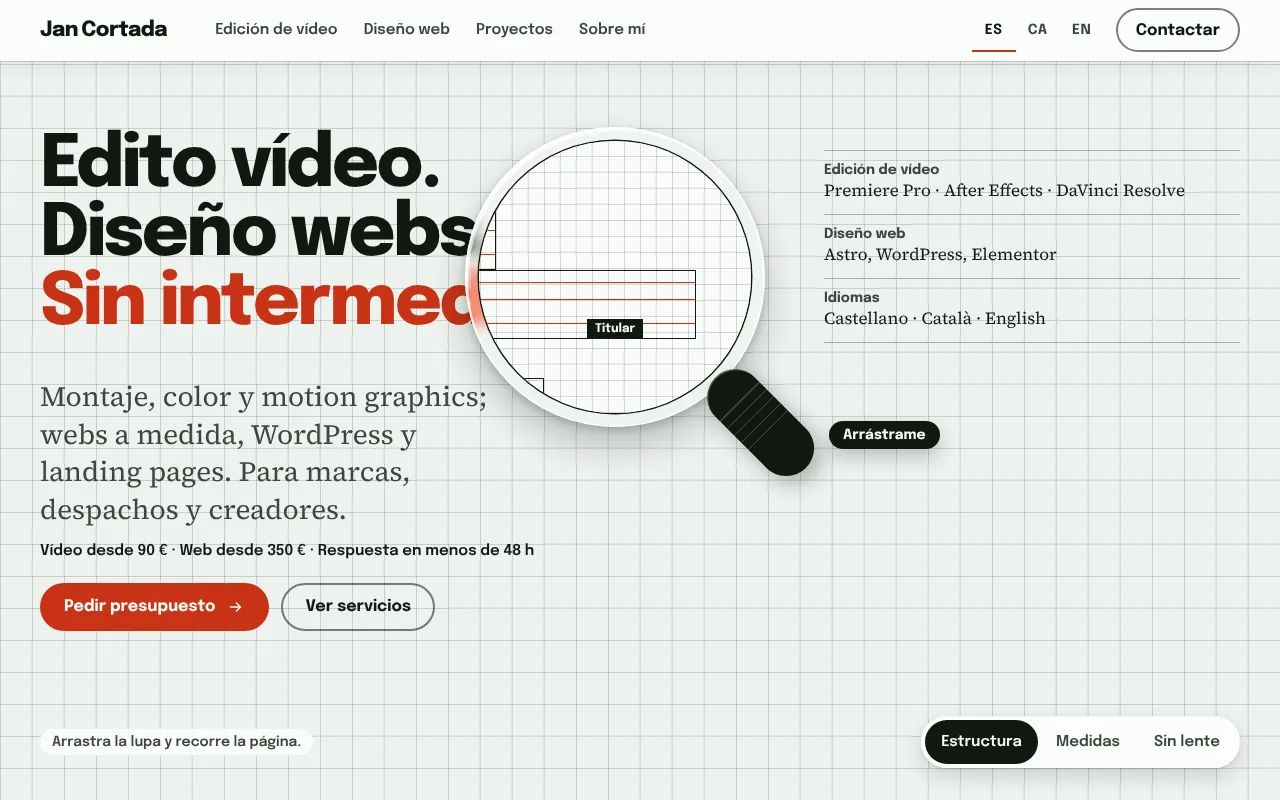Click the text 'Astro, WordPress, Elementor'
Image resolution: width=1280 pixels, height=800 pixels.
coord(940,254)
